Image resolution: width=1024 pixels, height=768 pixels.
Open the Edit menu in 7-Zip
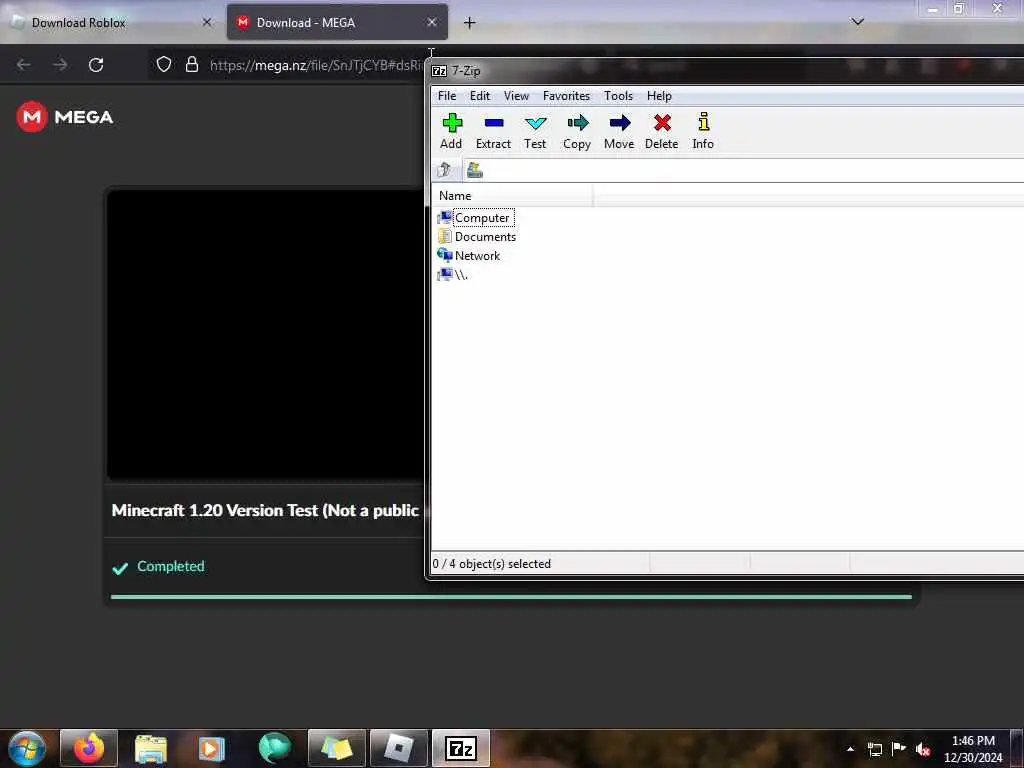(480, 96)
